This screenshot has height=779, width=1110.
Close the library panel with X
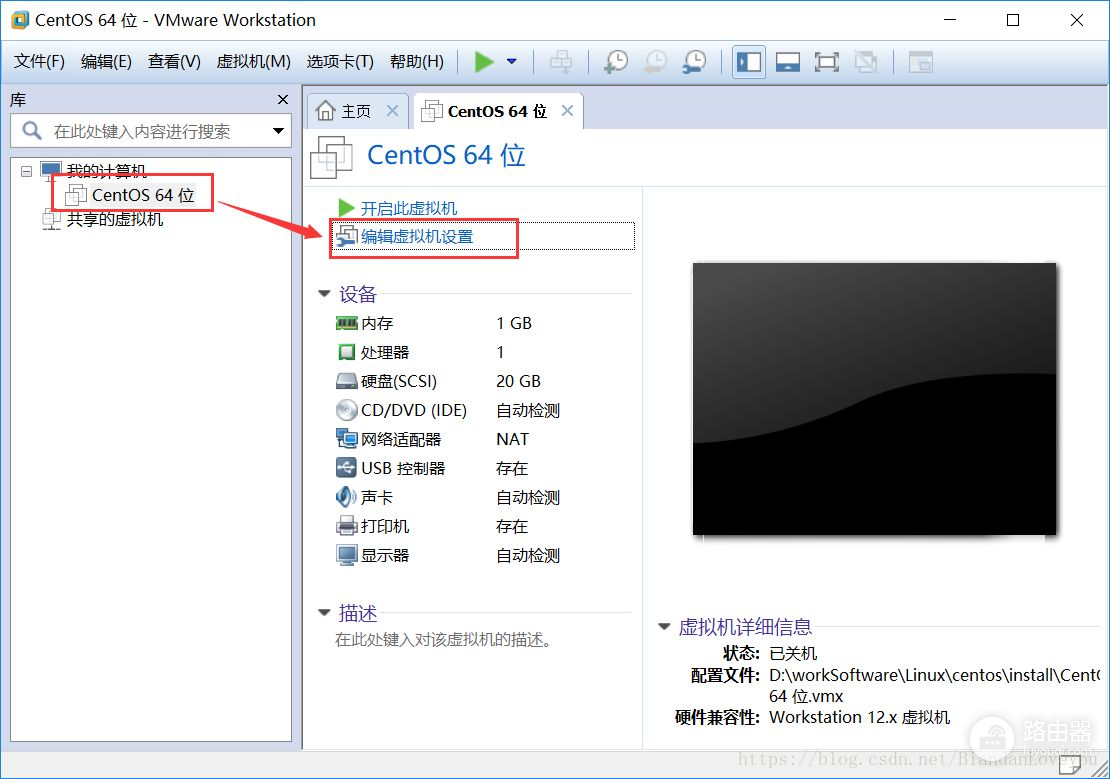tap(282, 99)
